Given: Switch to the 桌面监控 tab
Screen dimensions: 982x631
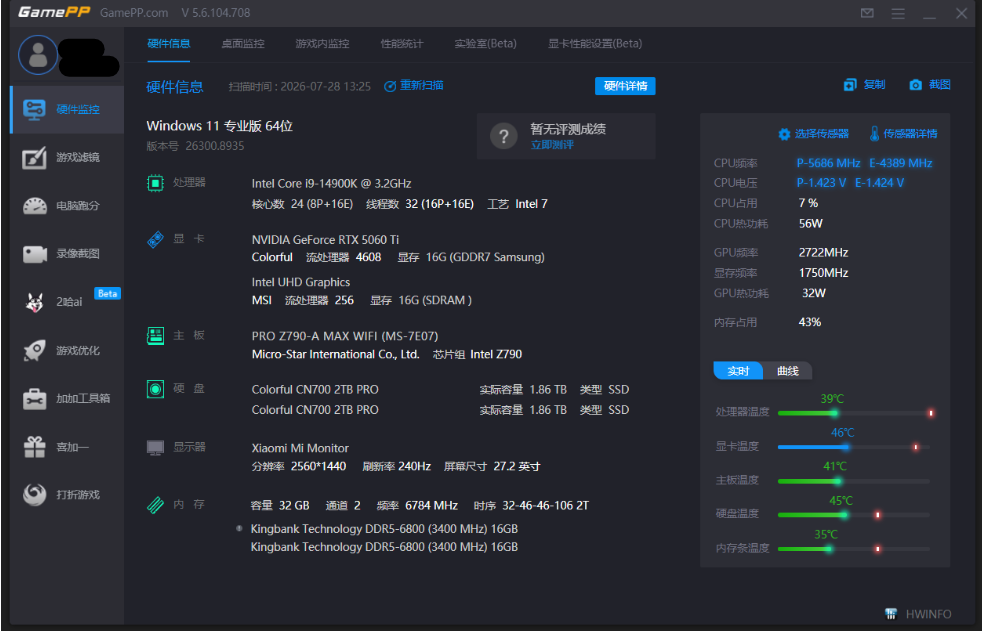Looking at the screenshot, I should coord(243,44).
